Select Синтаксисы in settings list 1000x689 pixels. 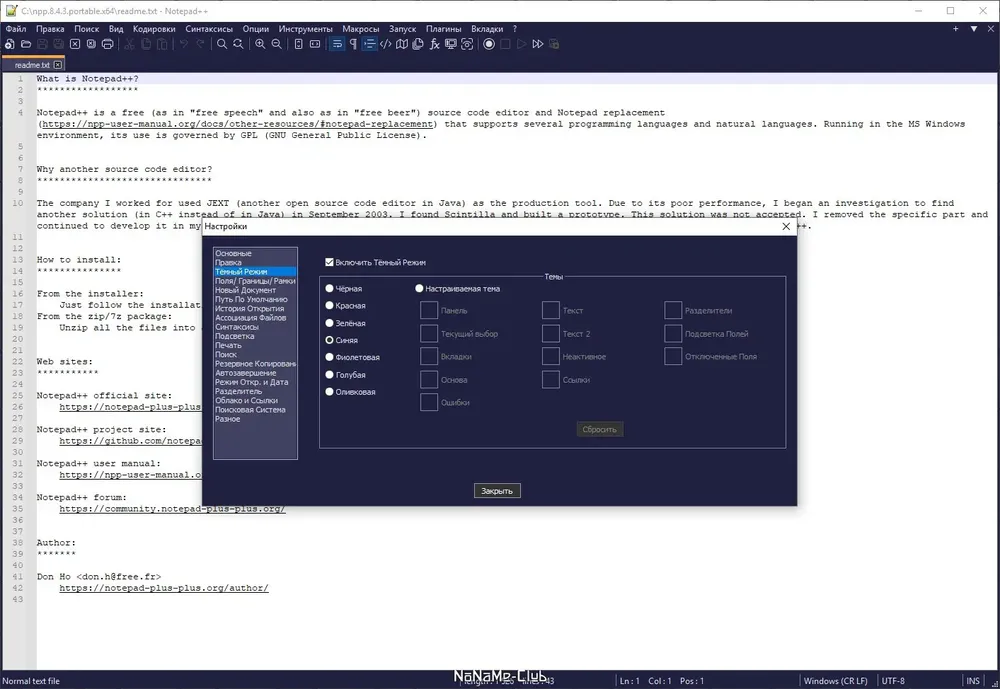tap(255, 327)
